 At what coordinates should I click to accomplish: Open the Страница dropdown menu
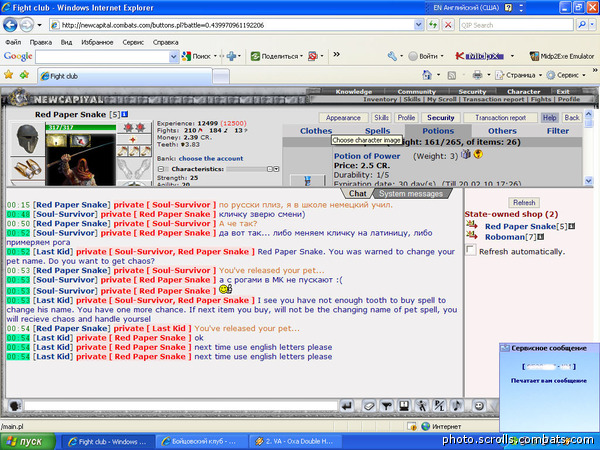[520, 75]
